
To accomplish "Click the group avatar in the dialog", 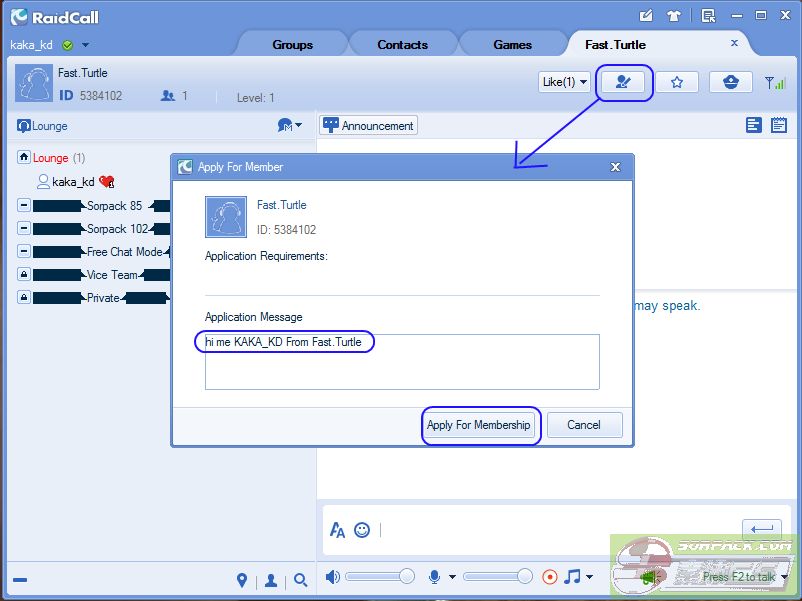I will pyautogui.click(x=226, y=217).
